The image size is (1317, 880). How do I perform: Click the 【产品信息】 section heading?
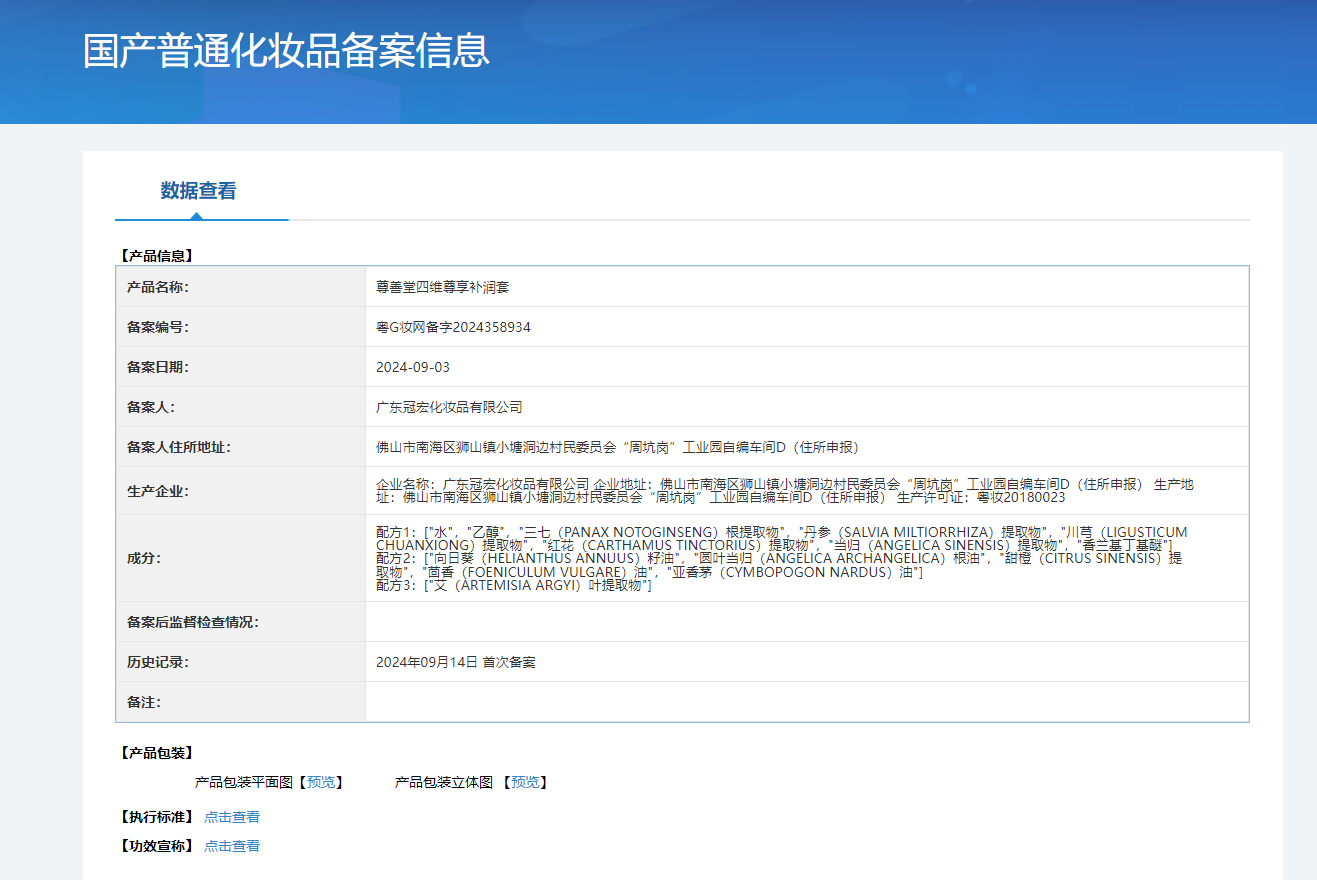154,256
